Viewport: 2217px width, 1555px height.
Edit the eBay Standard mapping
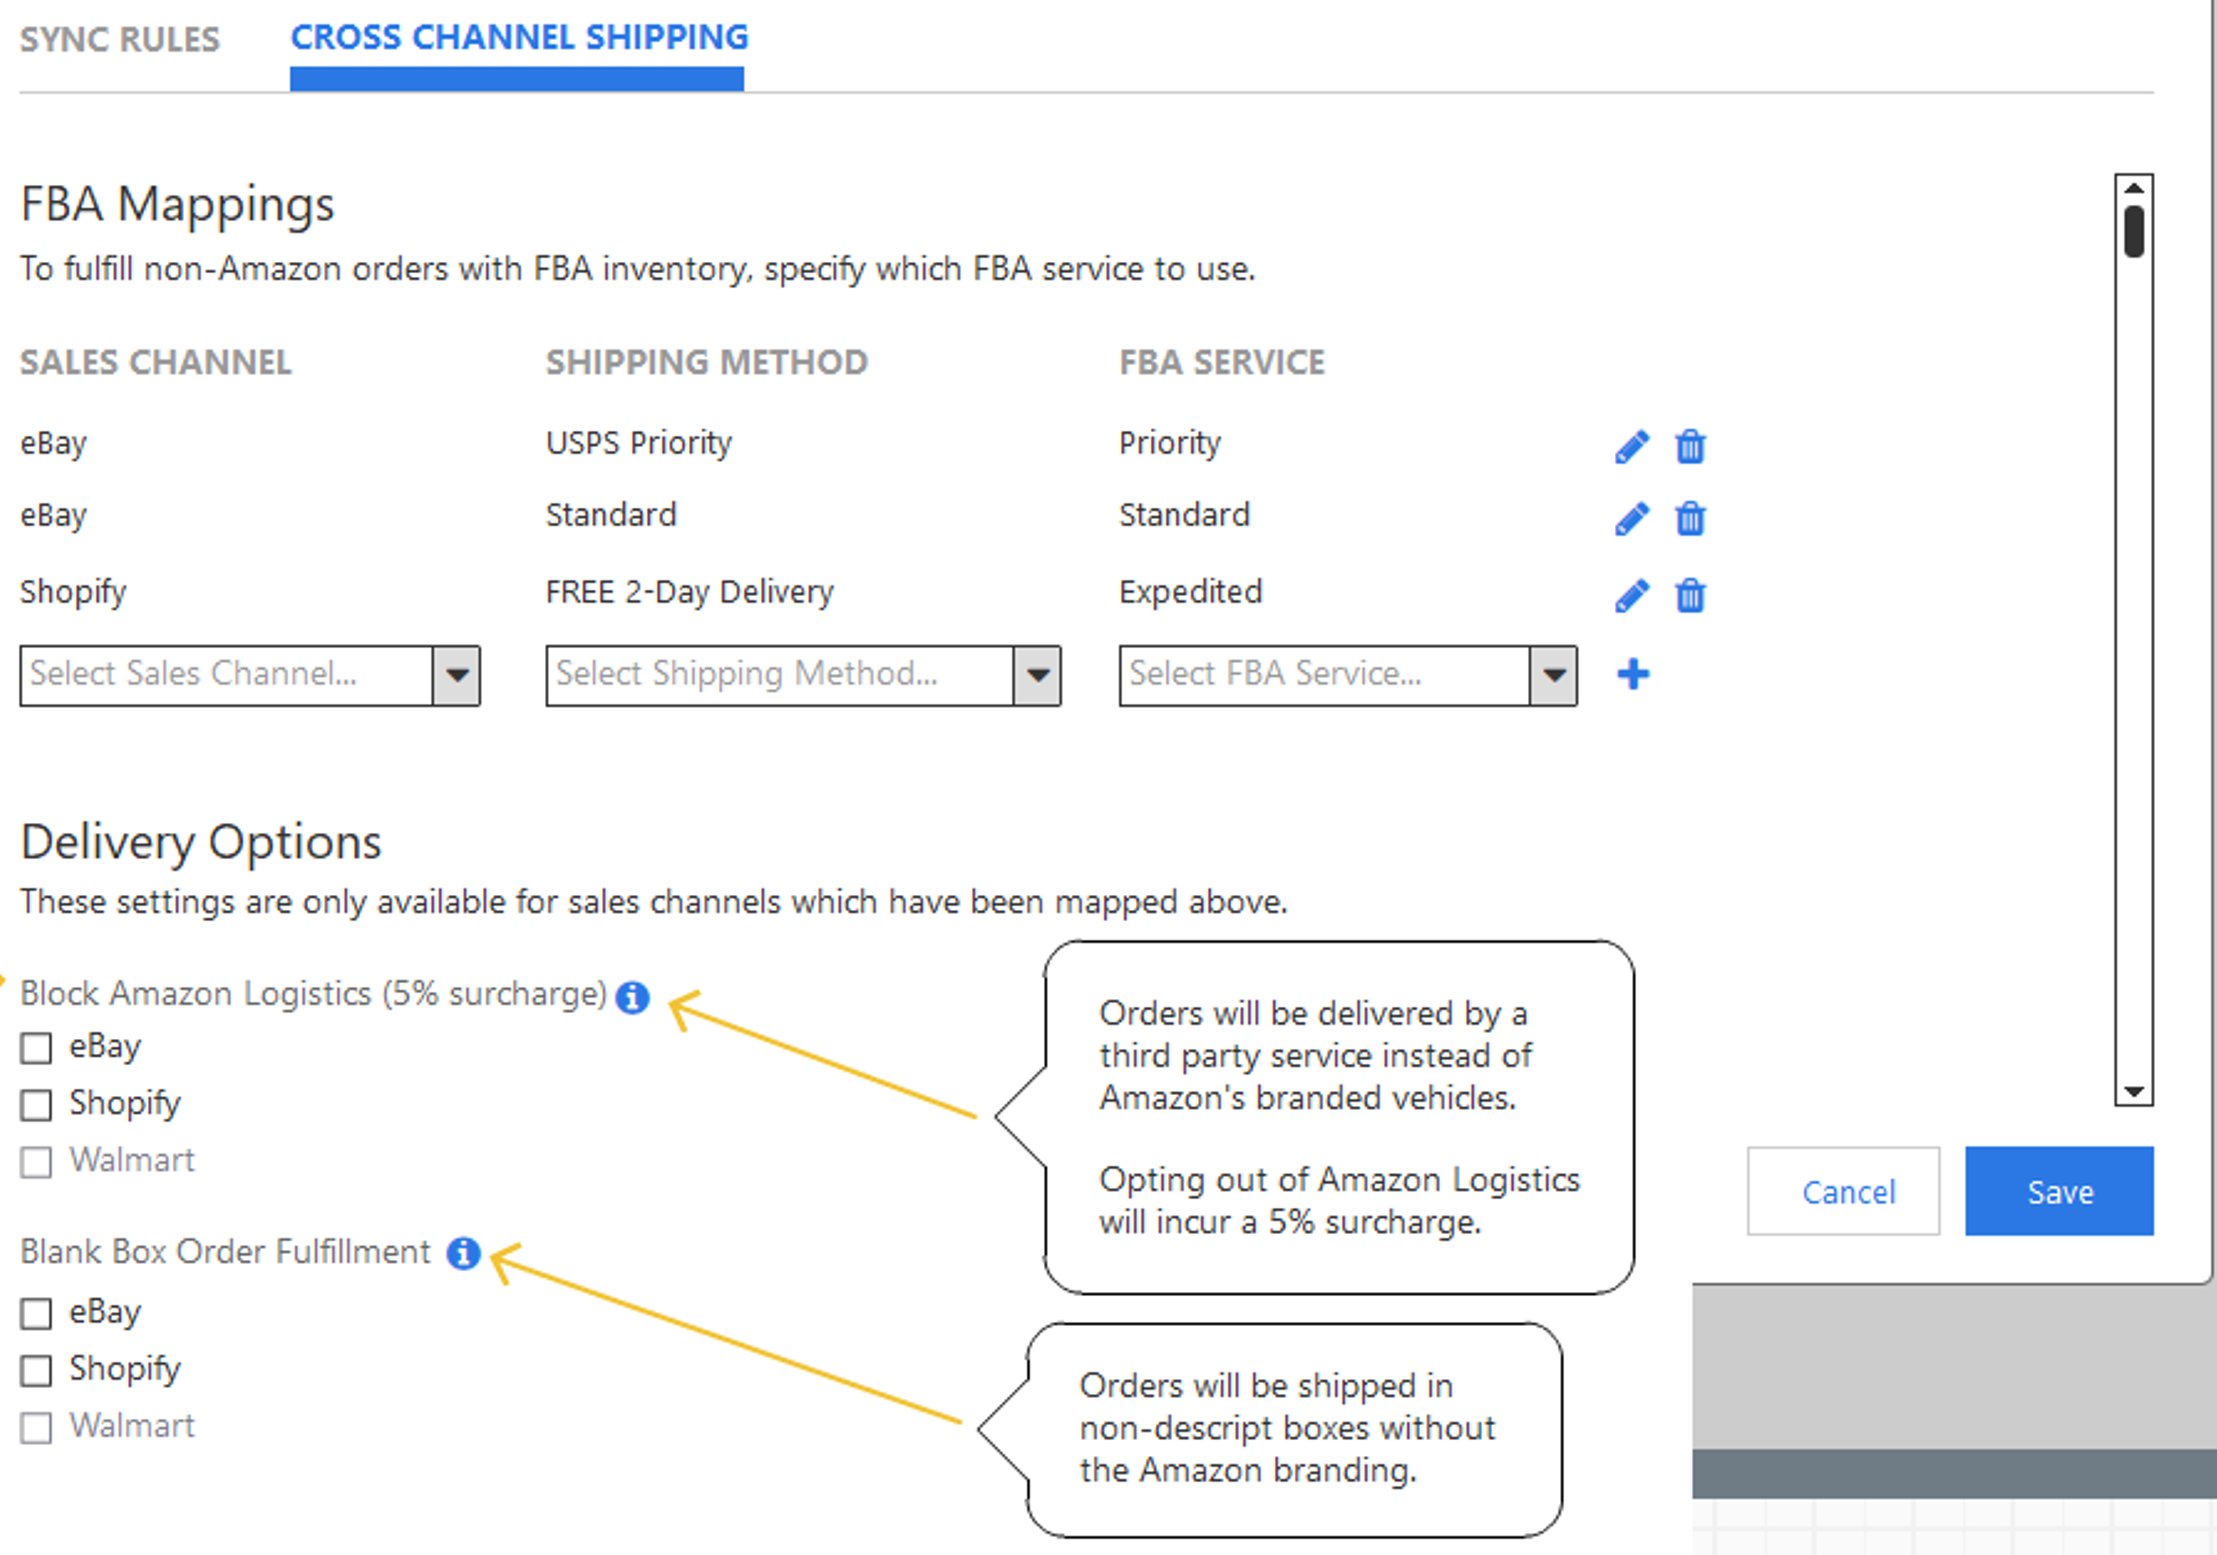coord(1632,518)
